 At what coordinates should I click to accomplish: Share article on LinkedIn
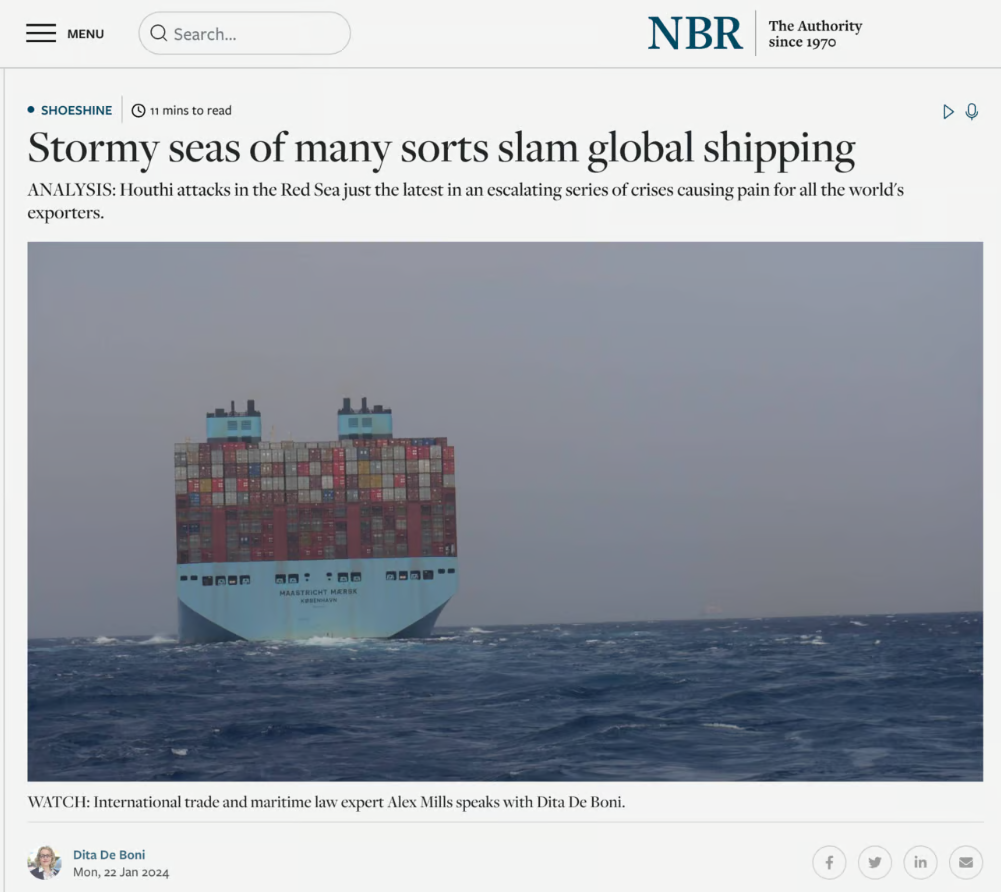[920, 863]
